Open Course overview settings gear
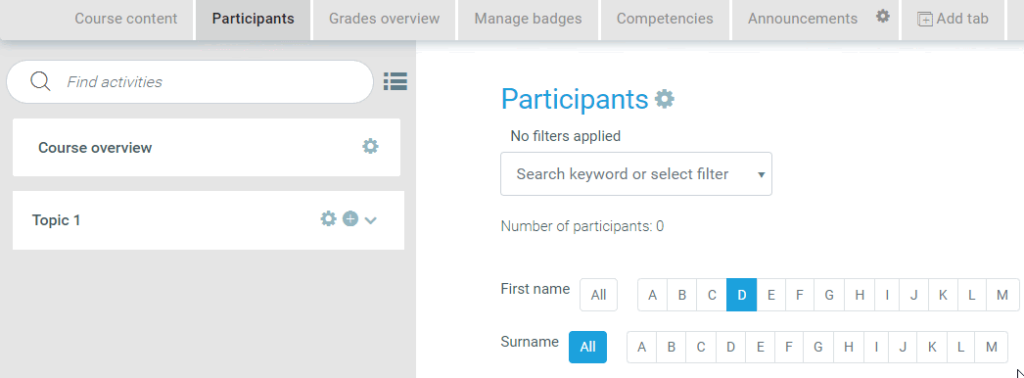1024x378 pixels. (x=370, y=146)
